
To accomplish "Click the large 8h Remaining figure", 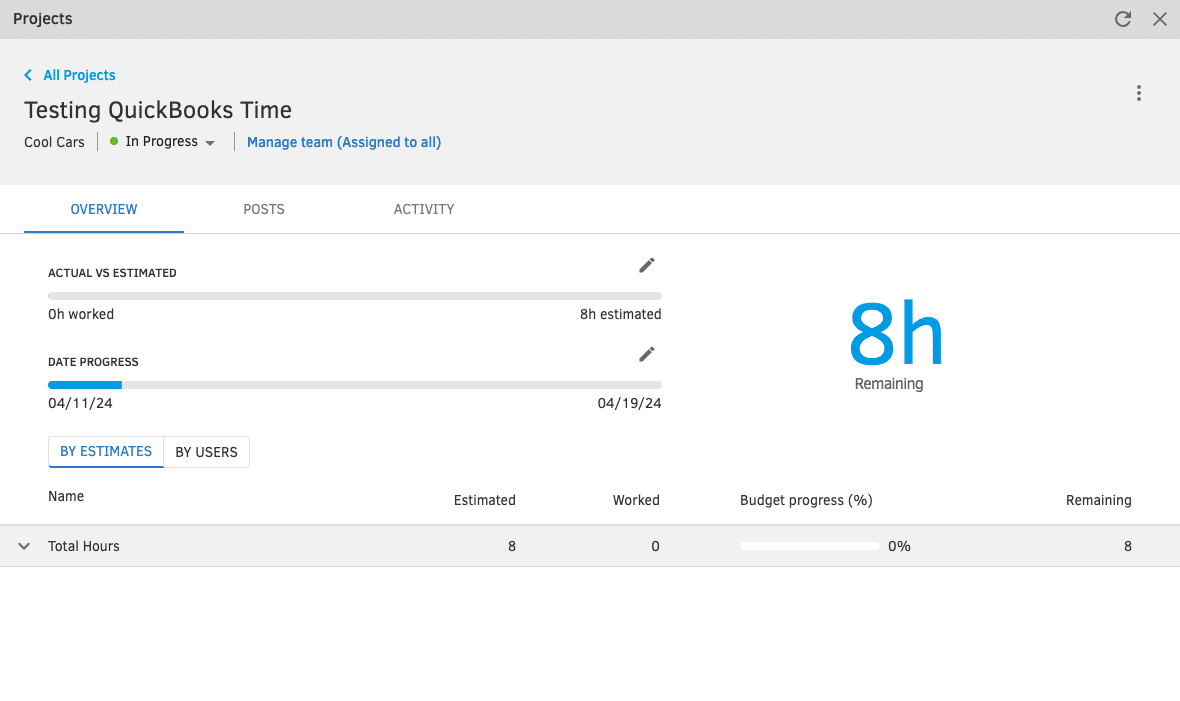I will (x=896, y=333).
